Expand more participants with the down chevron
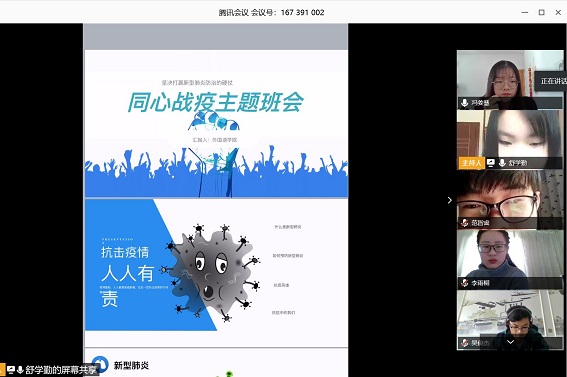This screenshot has height=377, width=567. pos(510,342)
